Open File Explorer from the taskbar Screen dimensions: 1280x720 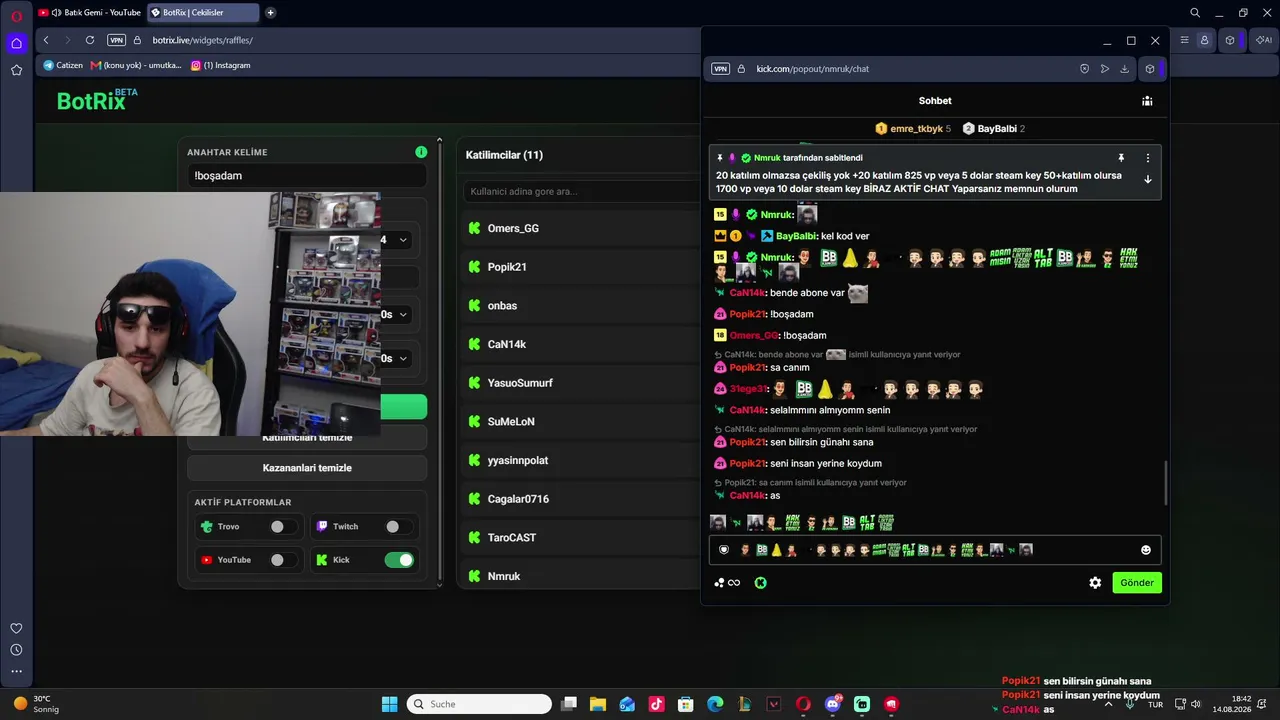pyautogui.click(x=598, y=704)
